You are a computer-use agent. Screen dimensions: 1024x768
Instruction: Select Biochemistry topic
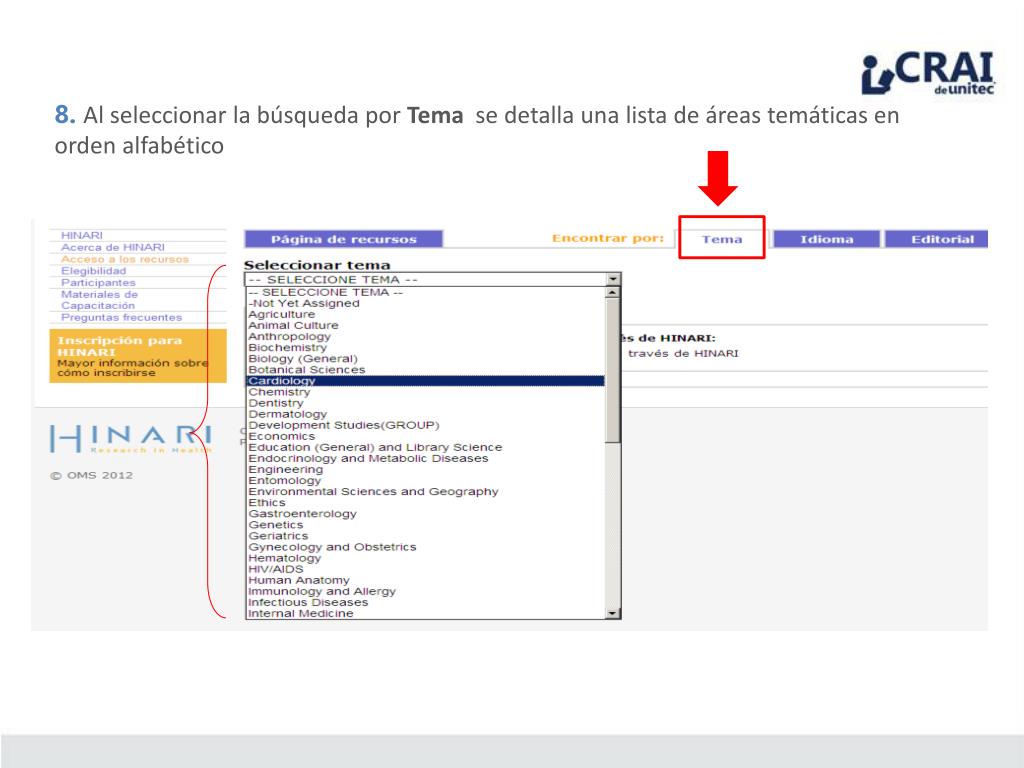426,348
